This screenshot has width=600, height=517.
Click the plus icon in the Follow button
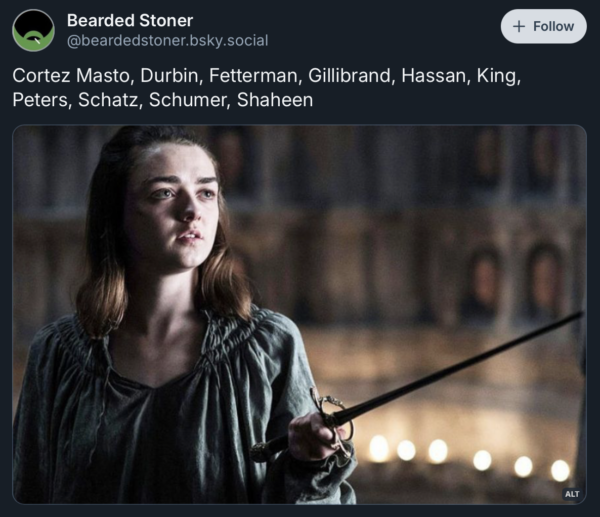519,27
